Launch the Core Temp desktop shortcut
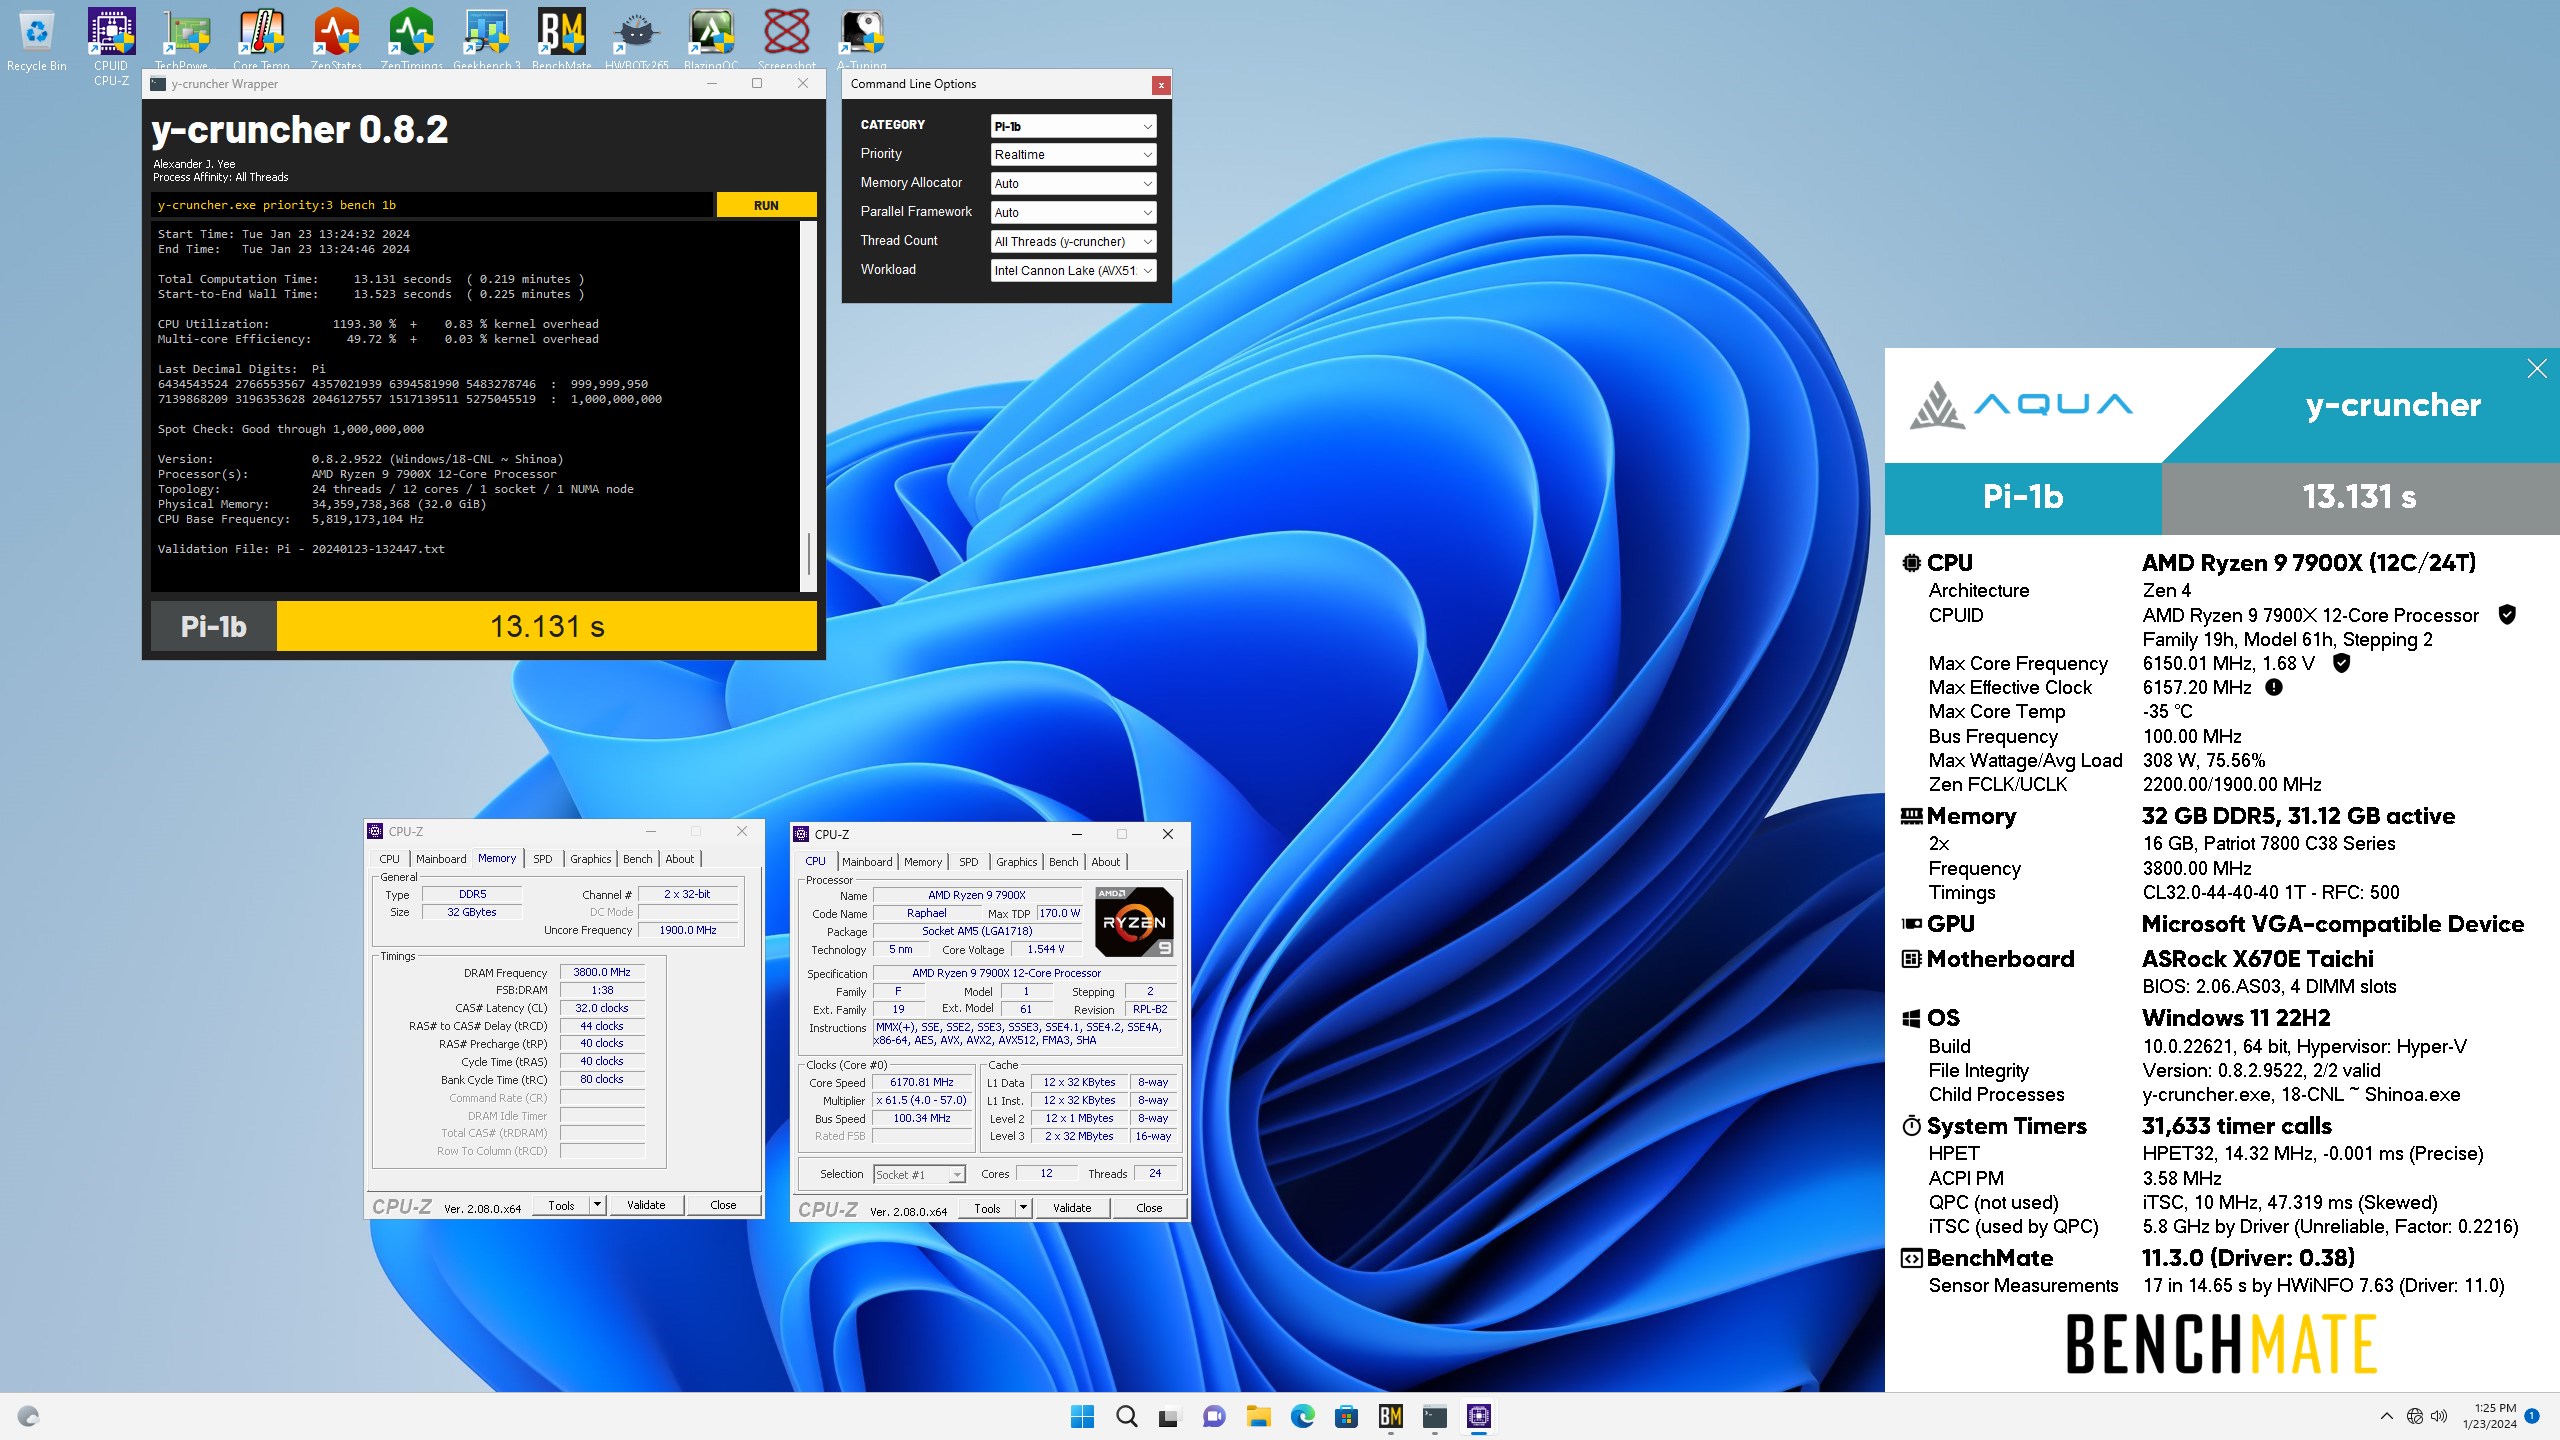This screenshot has height=1440, width=2560. point(261,38)
